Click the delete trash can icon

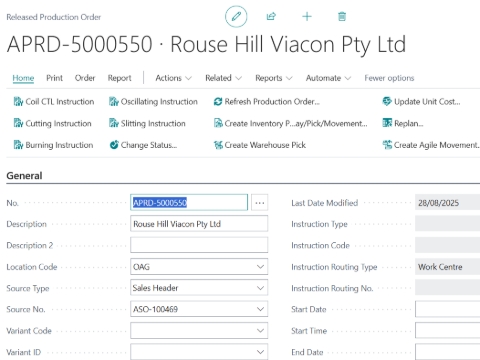click(x=342, y=16)
